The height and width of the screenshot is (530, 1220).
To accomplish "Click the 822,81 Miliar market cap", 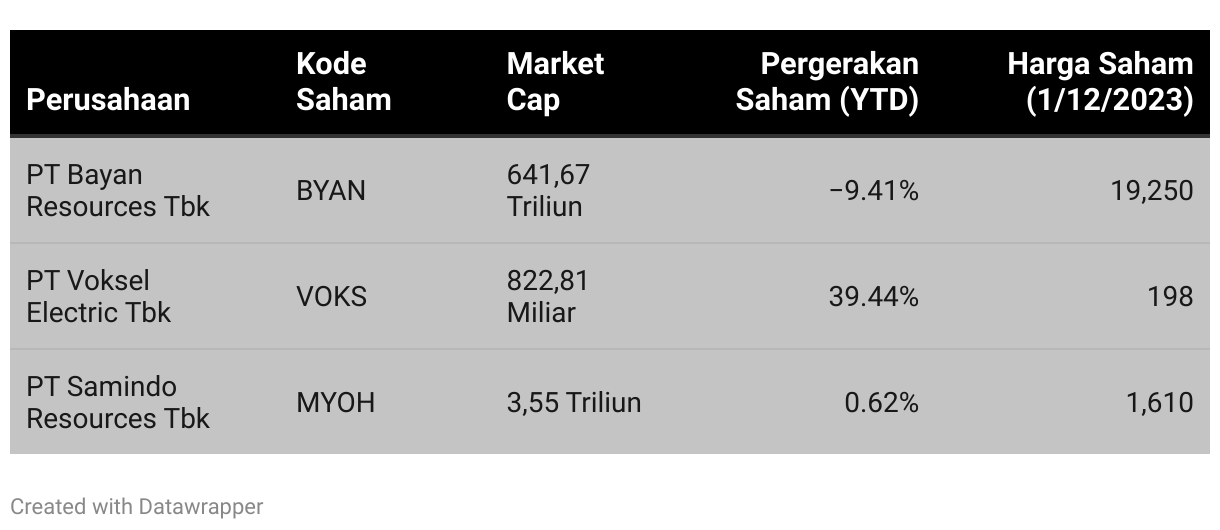I will click(x=547, y=296).
